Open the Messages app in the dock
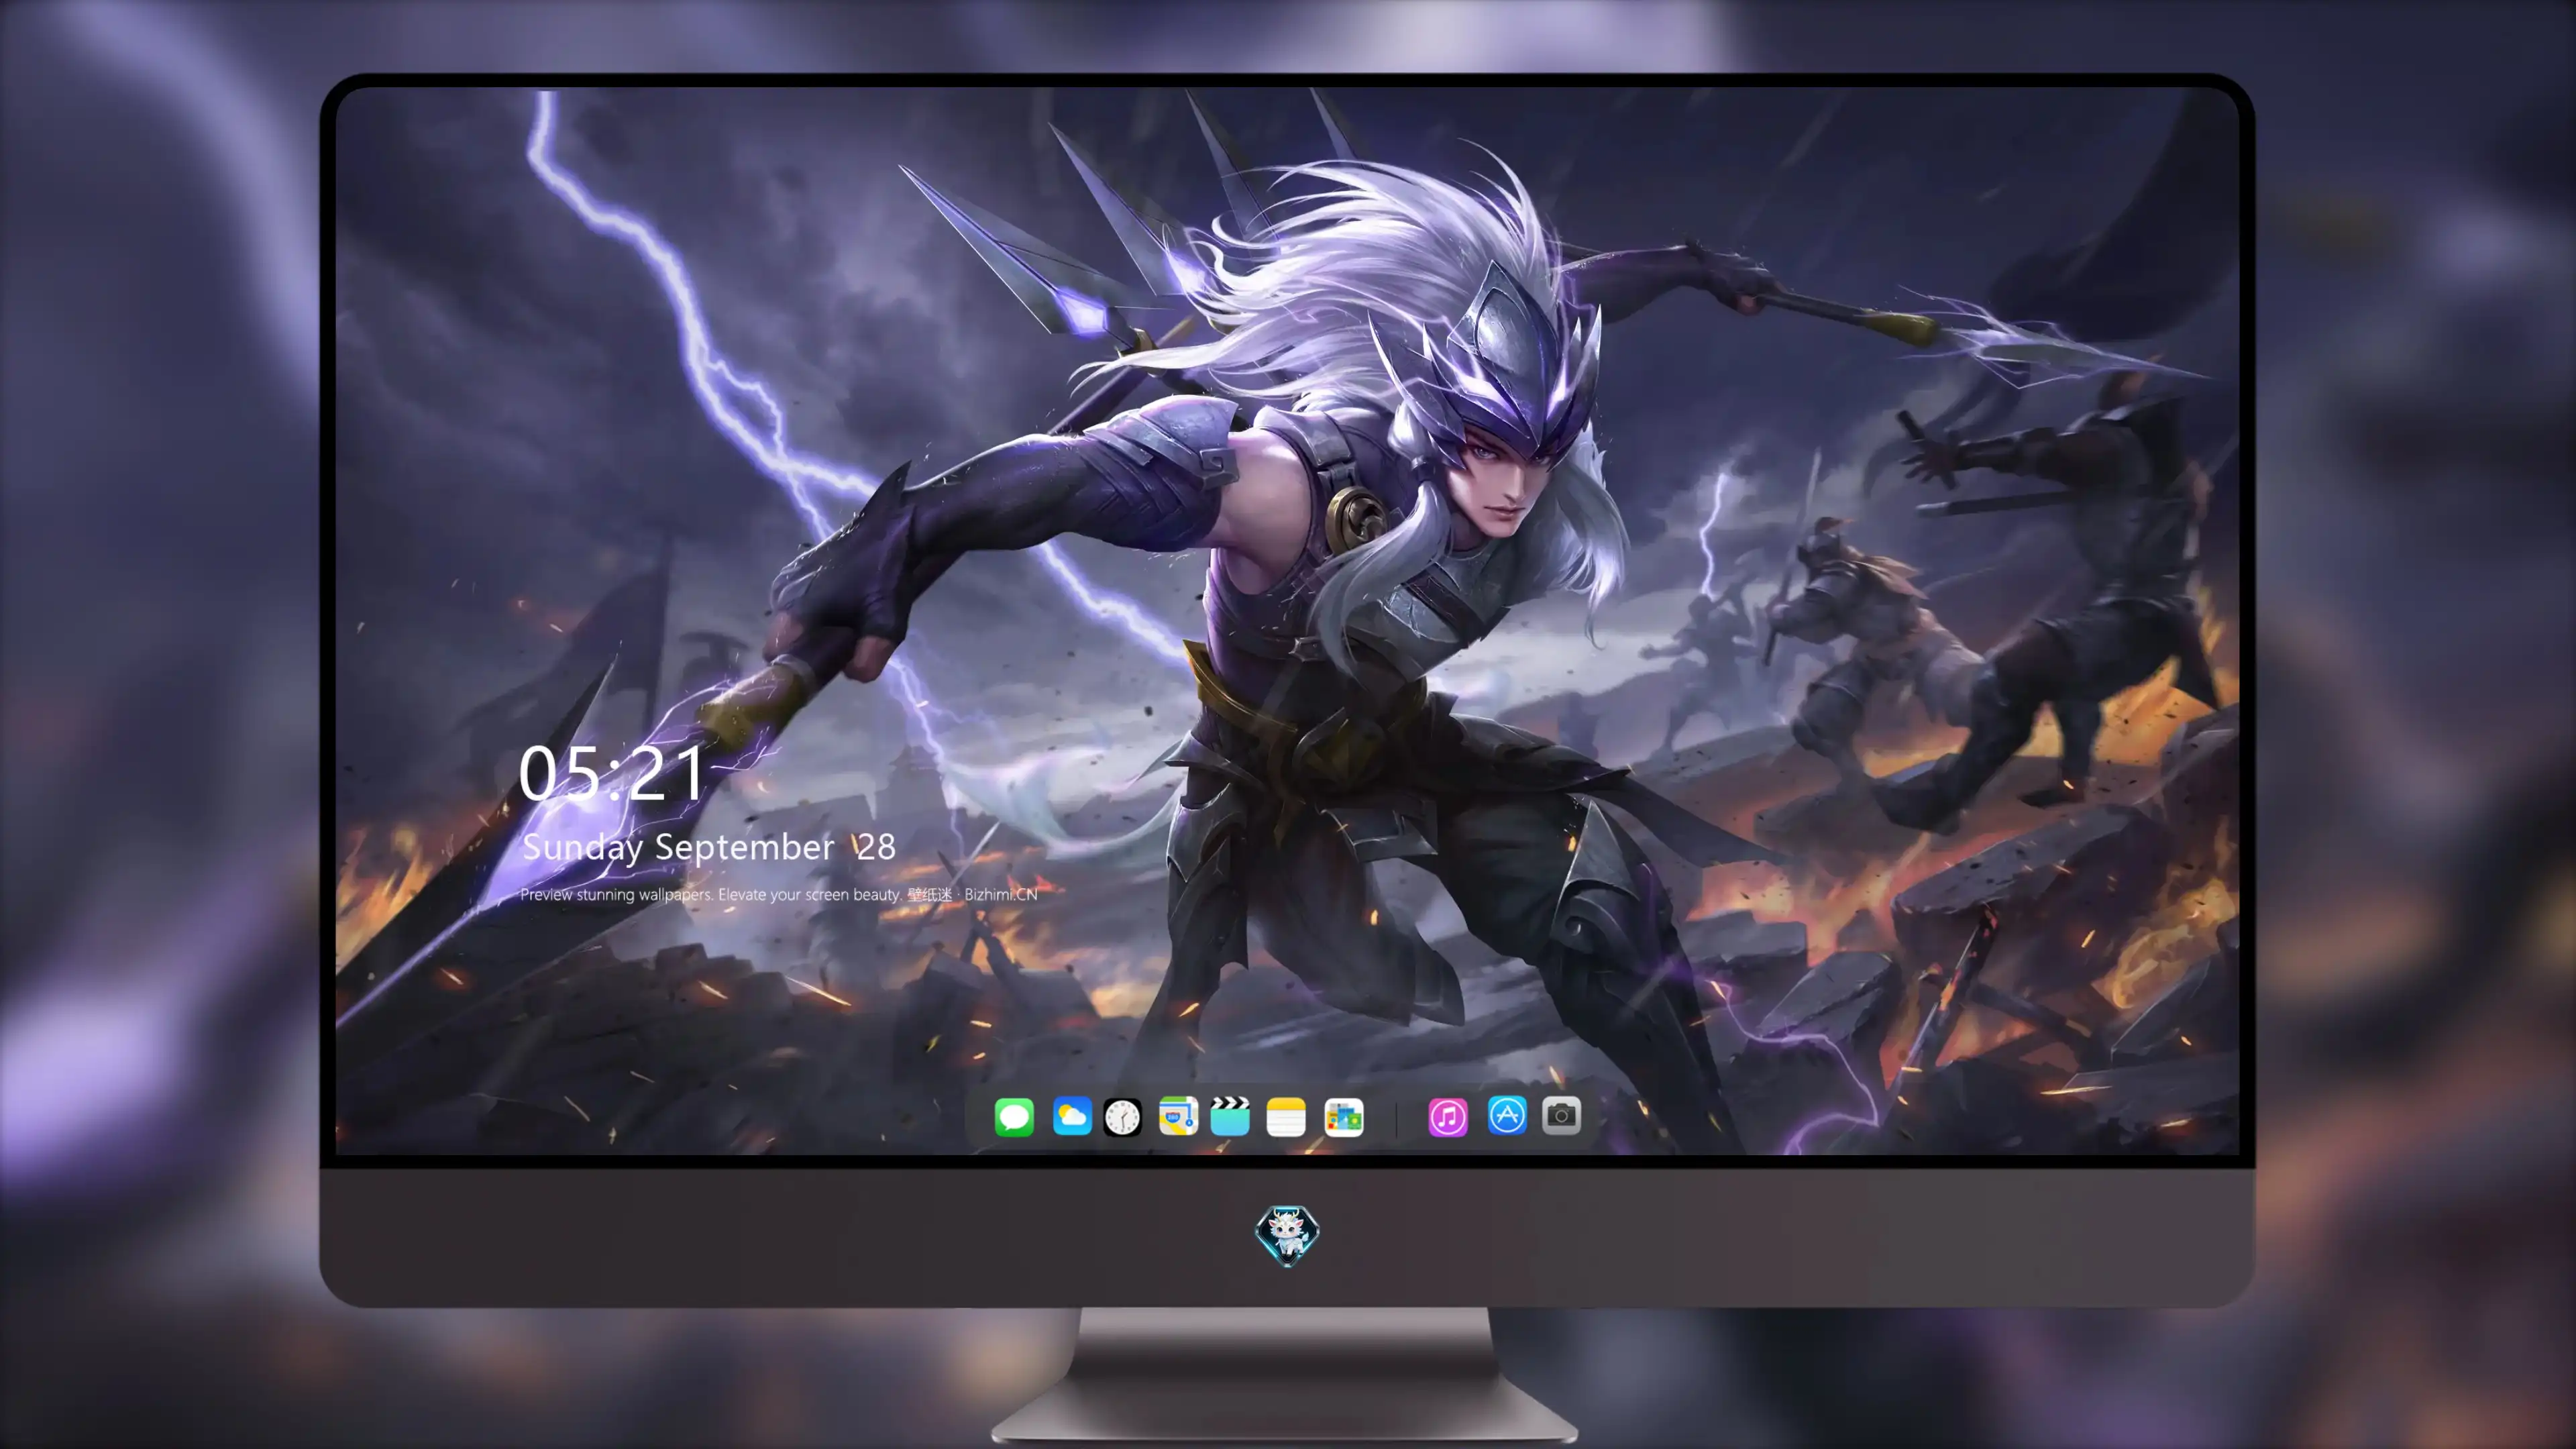Viewport: 2576px width, 1449px height. (x=1014, y=1117)
